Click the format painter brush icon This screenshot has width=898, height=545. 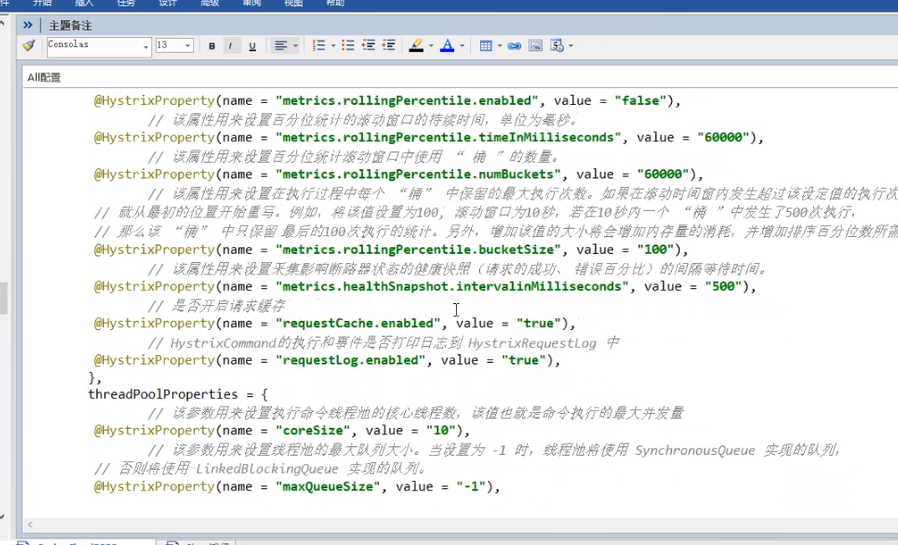(29, 45)
